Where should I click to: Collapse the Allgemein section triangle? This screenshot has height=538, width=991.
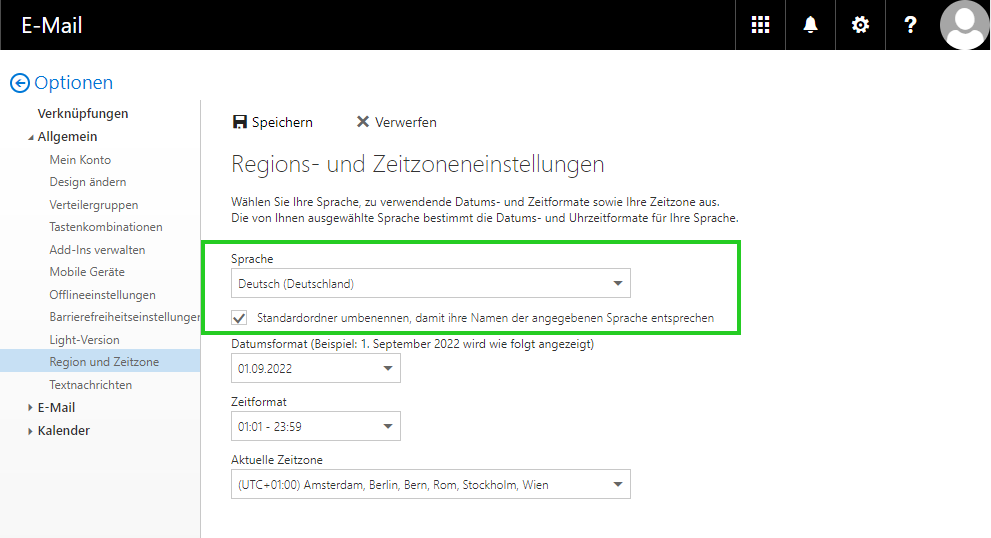pos(30,137)
